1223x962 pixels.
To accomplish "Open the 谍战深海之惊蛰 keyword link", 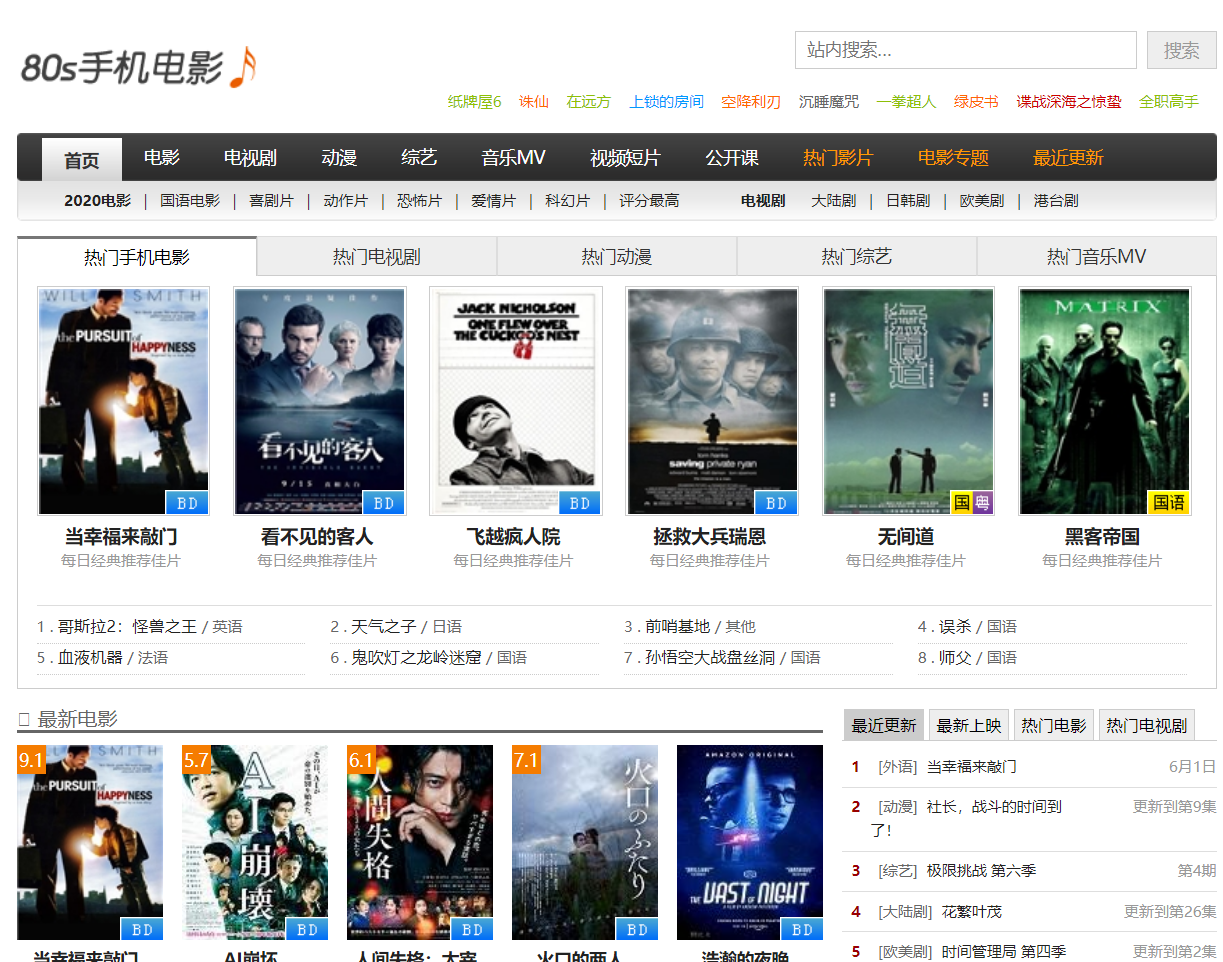I will pos(1069,101).
